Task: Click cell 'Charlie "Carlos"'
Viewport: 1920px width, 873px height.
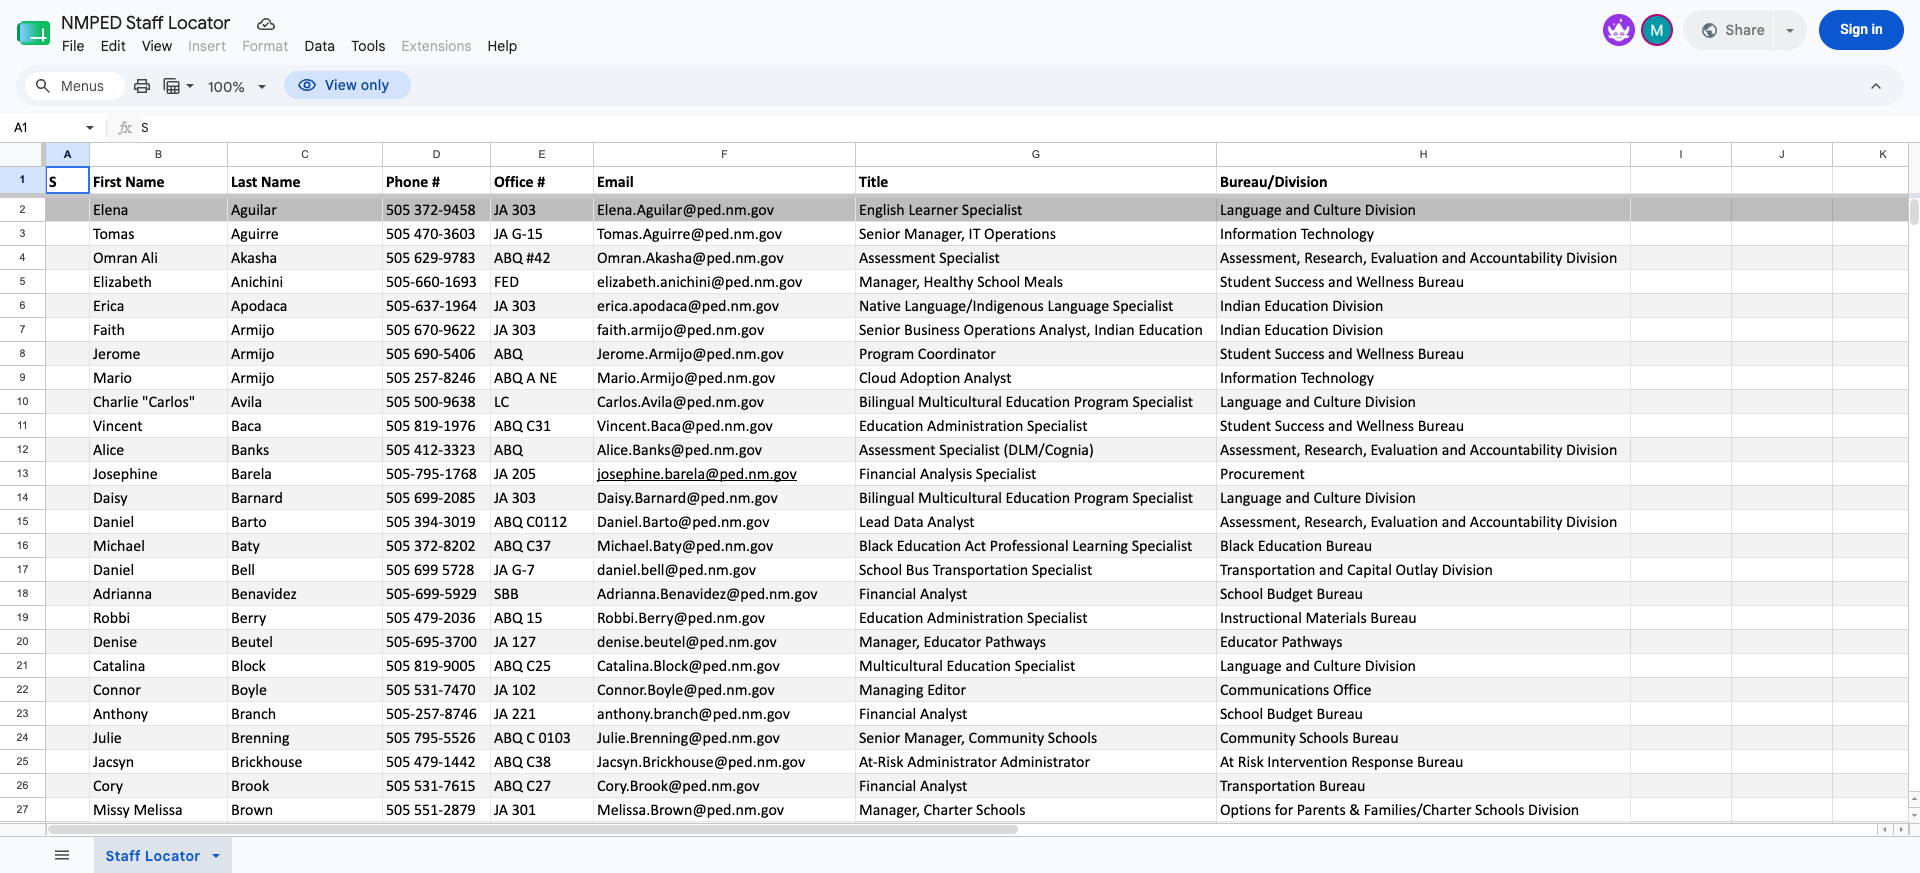Action: 158,402
